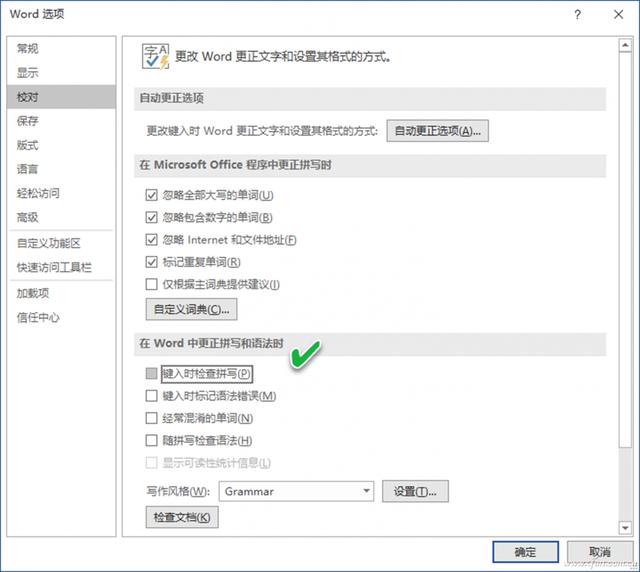
Task: Close the Word 选项 dialog
Action: (618, 15)
